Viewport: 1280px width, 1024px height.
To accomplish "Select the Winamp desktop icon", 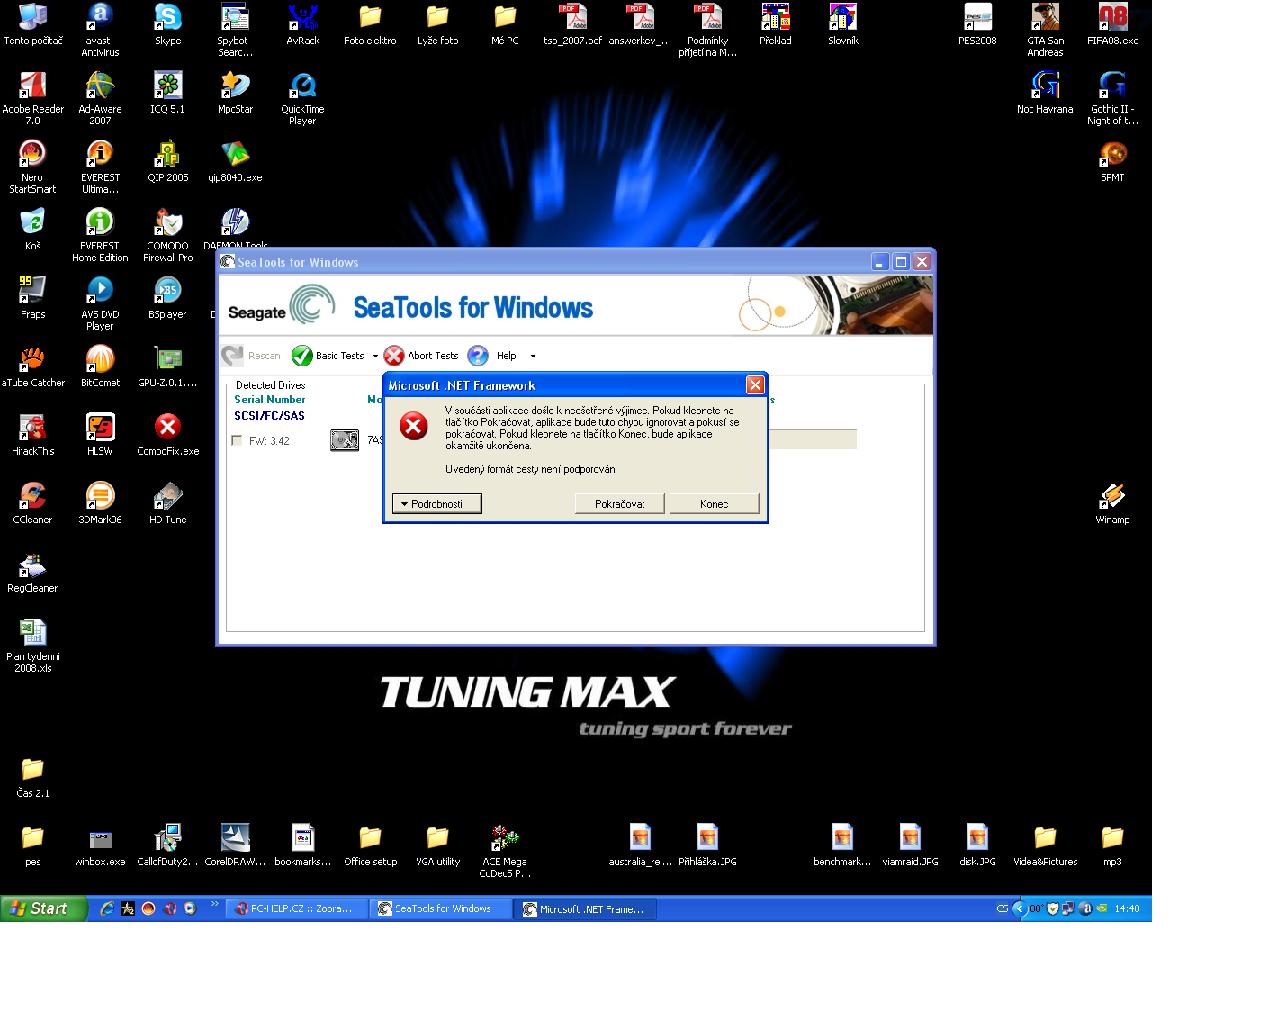I will point(1112,503).
